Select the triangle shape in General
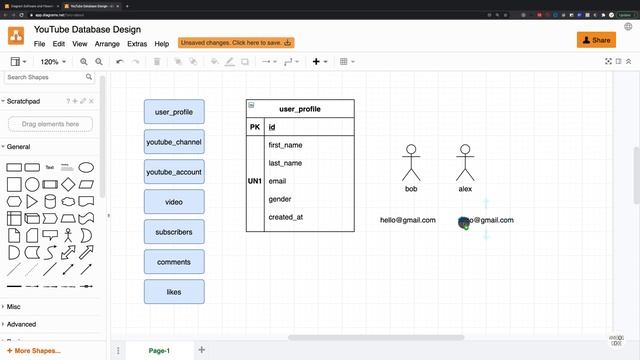 [31, 202]
